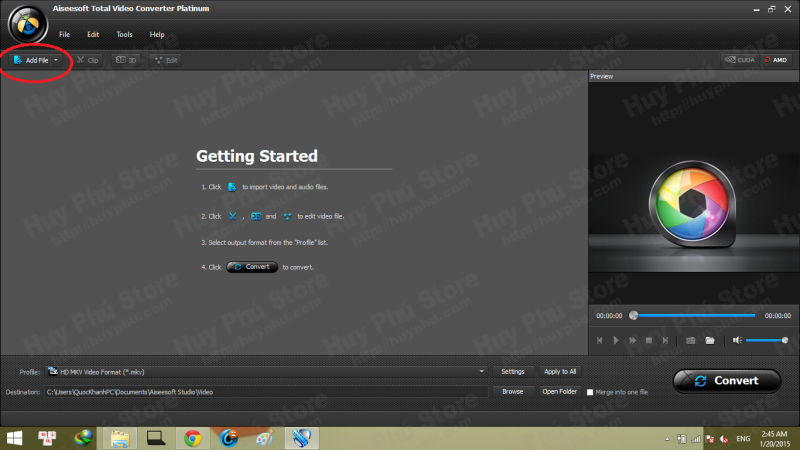Click the import file icon in step 1
The width and height of the screenshot is (800, 450).
(x=232, y=187)
